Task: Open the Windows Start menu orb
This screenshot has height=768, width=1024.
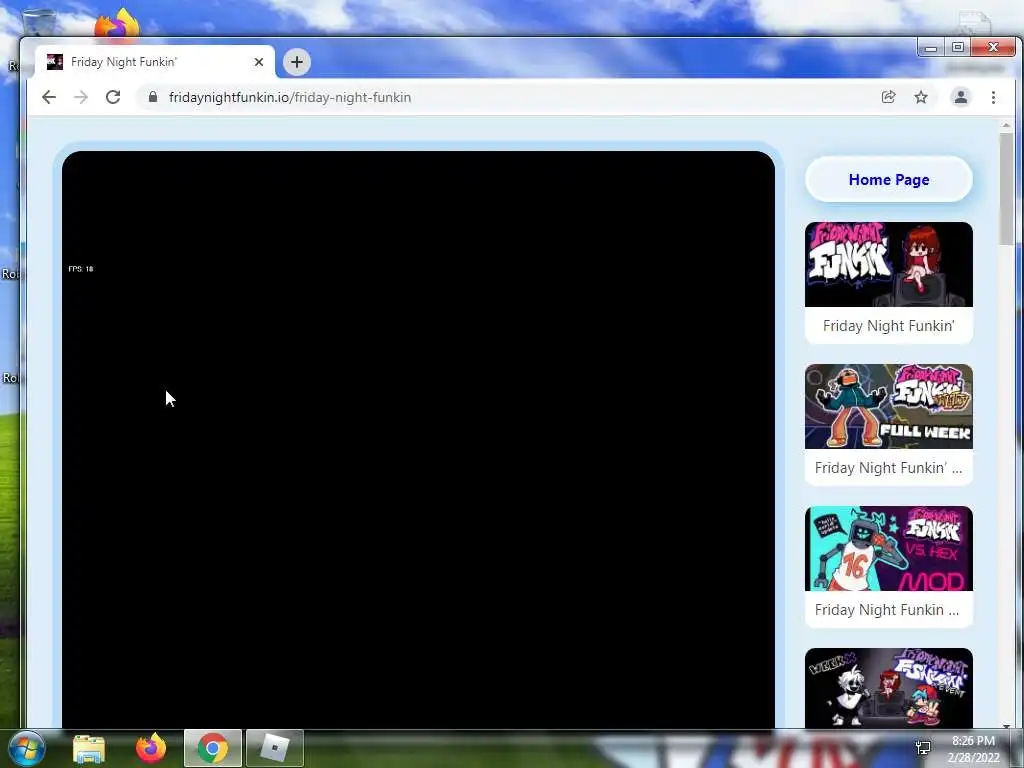Action: [25, 748]
